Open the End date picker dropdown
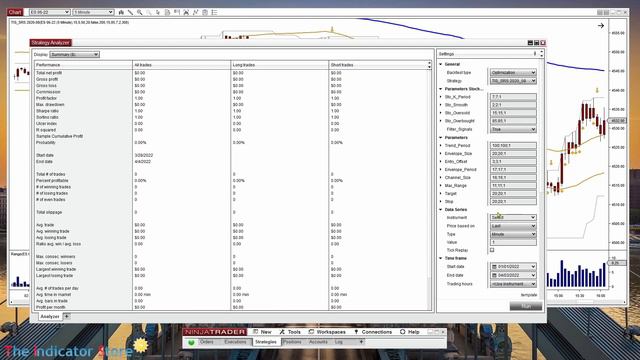Viewport: 640px width, 360px height. click(513, 275)
